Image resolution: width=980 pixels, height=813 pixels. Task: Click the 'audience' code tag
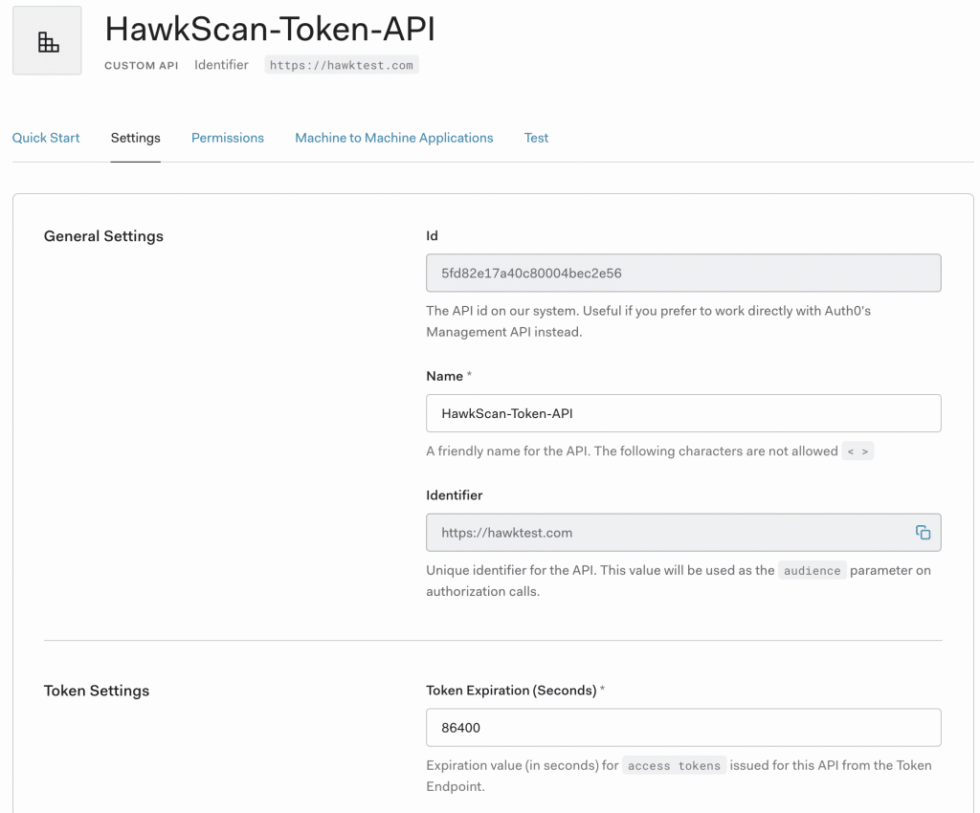[812, 571]
